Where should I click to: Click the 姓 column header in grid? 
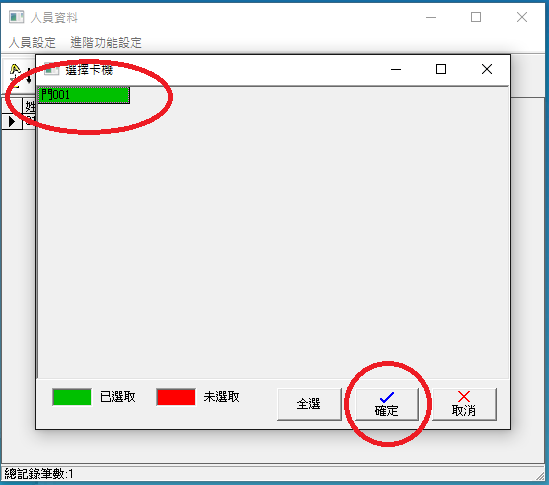pyautogui.click(x=29, y=106)
